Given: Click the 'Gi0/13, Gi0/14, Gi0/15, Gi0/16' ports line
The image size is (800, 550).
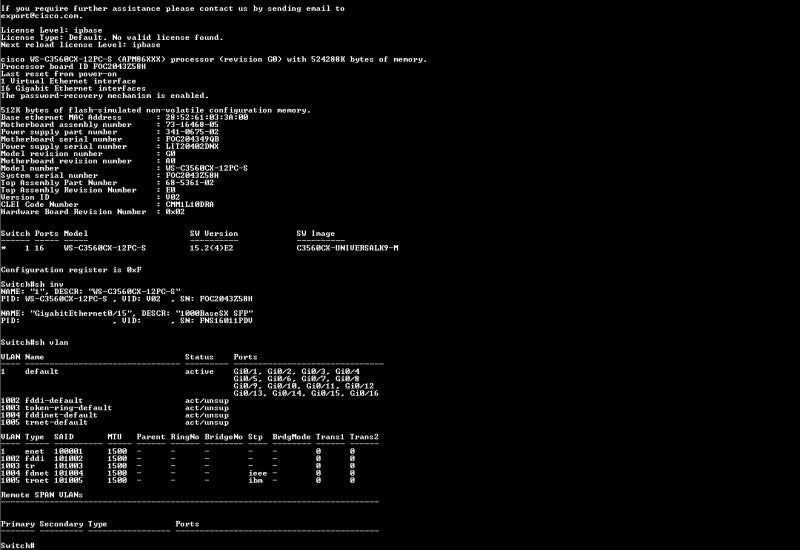Looking at the screenshot, I should coord(306,393).
